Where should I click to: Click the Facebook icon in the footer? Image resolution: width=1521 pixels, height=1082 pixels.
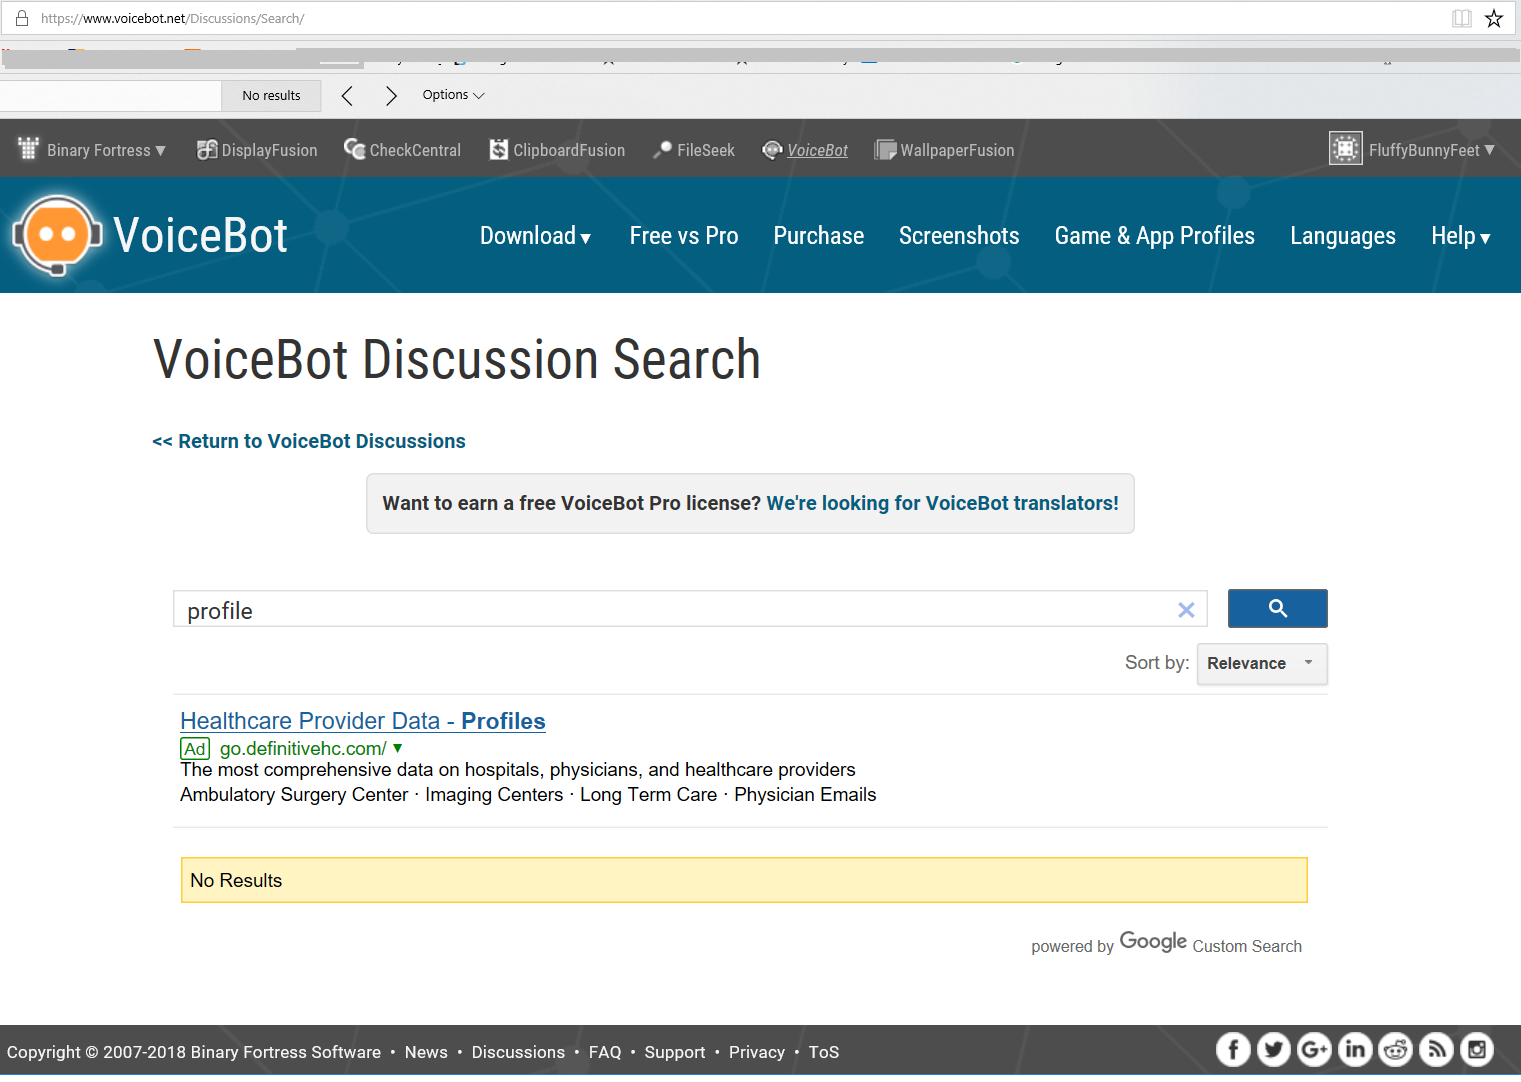pos(1233,1049)
